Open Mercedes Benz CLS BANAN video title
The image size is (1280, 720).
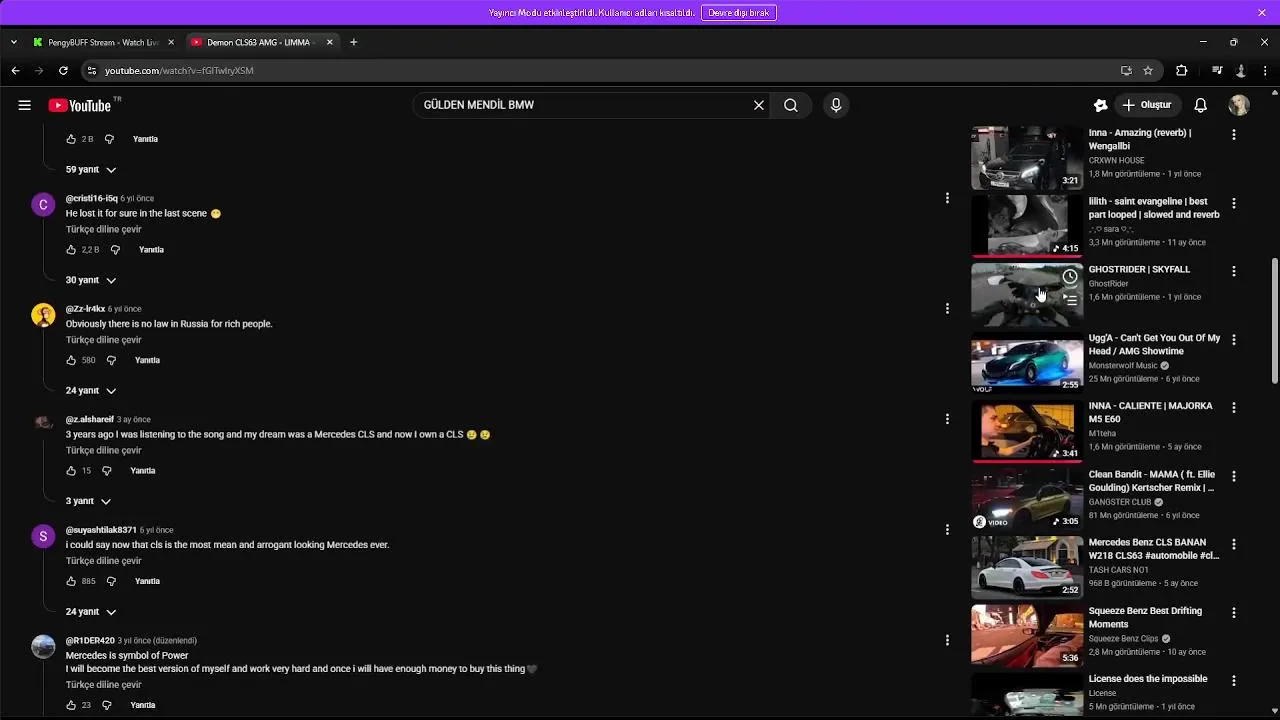(1154, 549)
